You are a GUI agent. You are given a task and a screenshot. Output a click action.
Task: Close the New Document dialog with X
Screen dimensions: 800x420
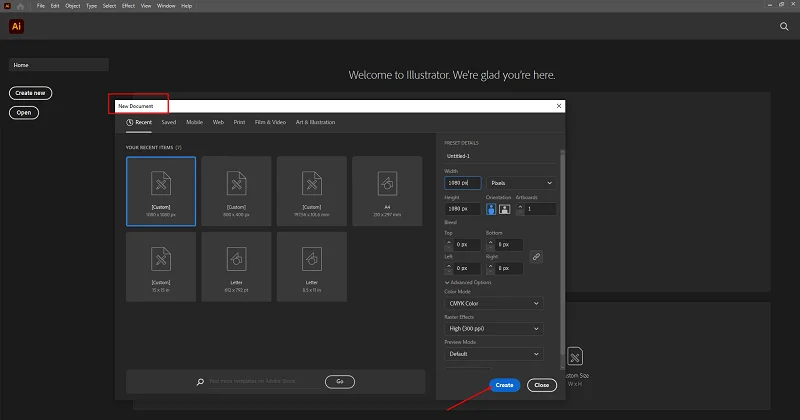[x=559, y=106]
